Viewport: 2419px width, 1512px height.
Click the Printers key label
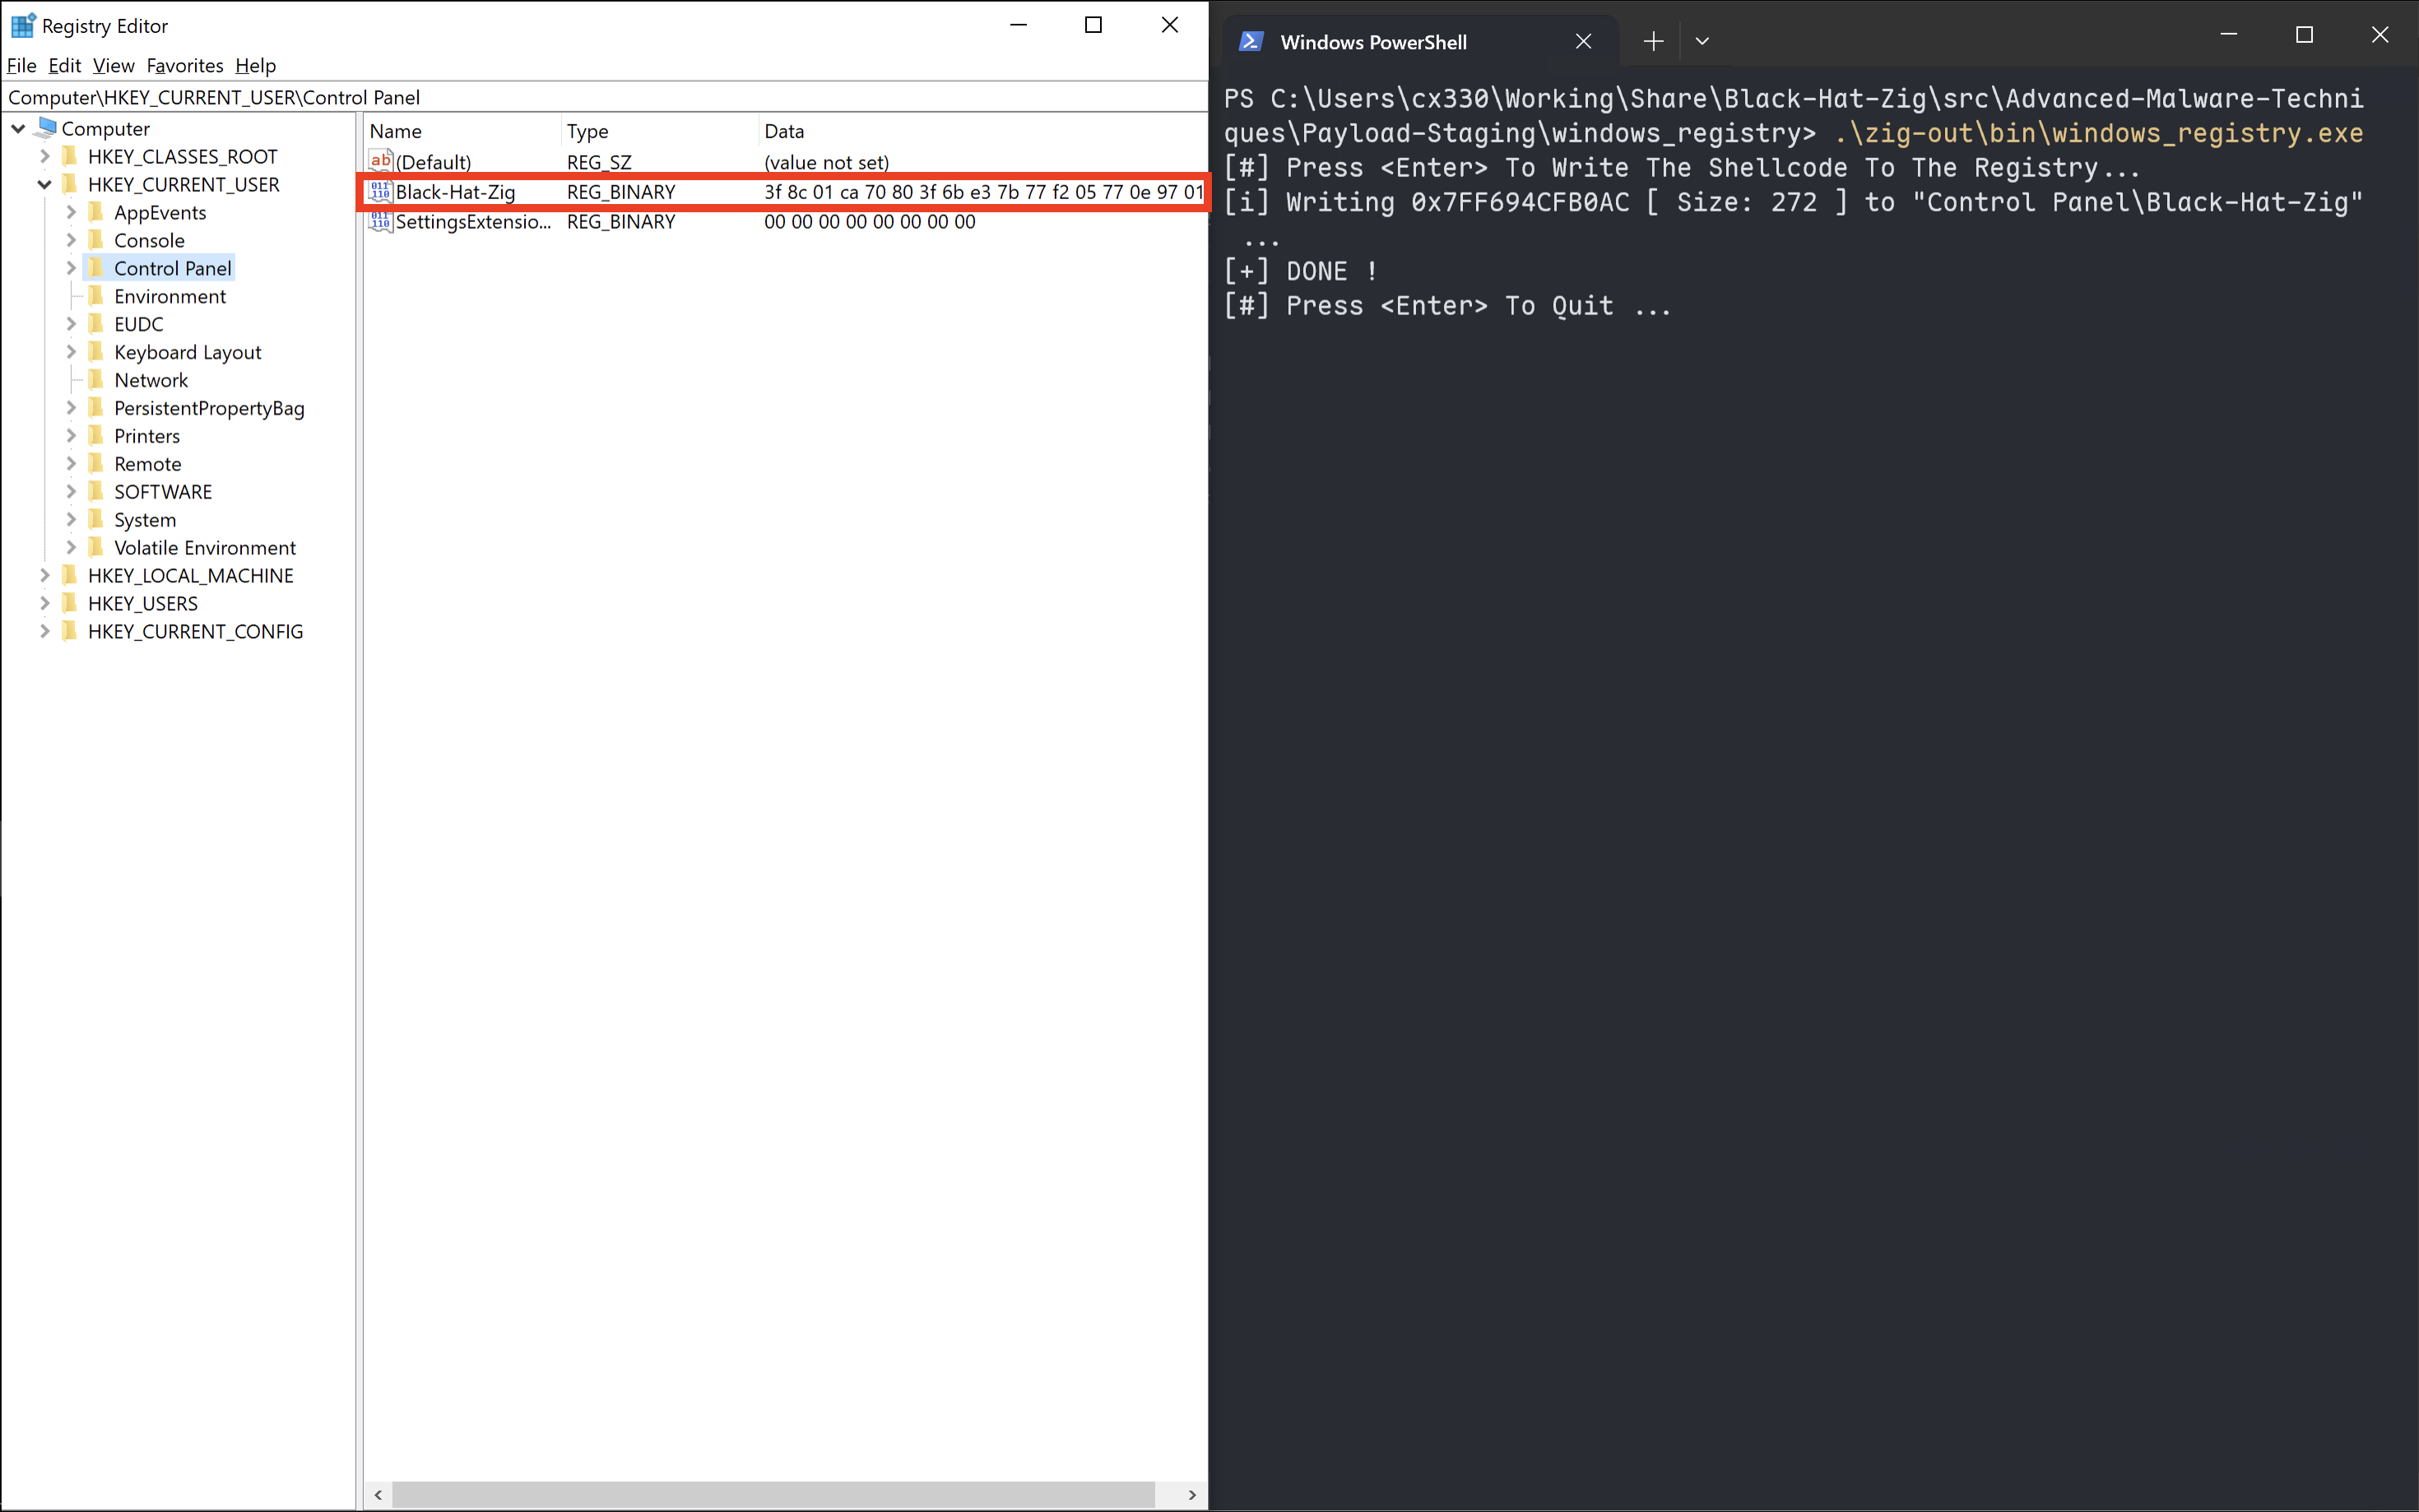click(147, 436)
